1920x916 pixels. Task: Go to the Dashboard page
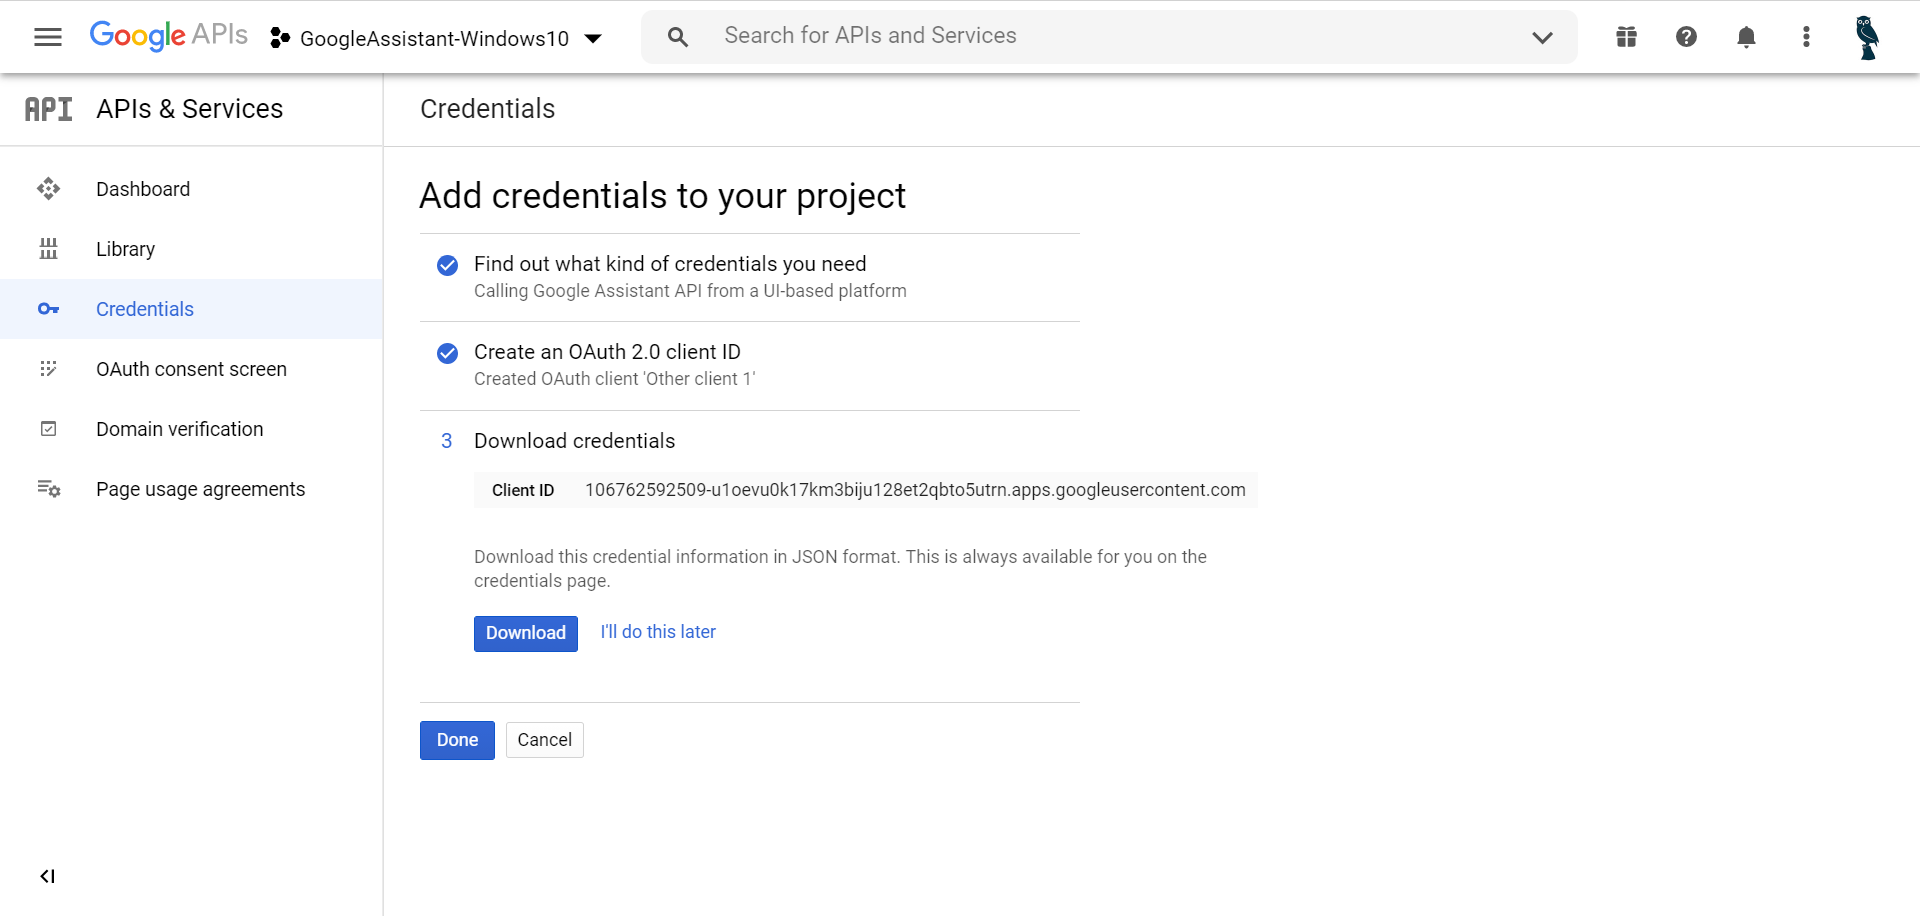point(143,189)
